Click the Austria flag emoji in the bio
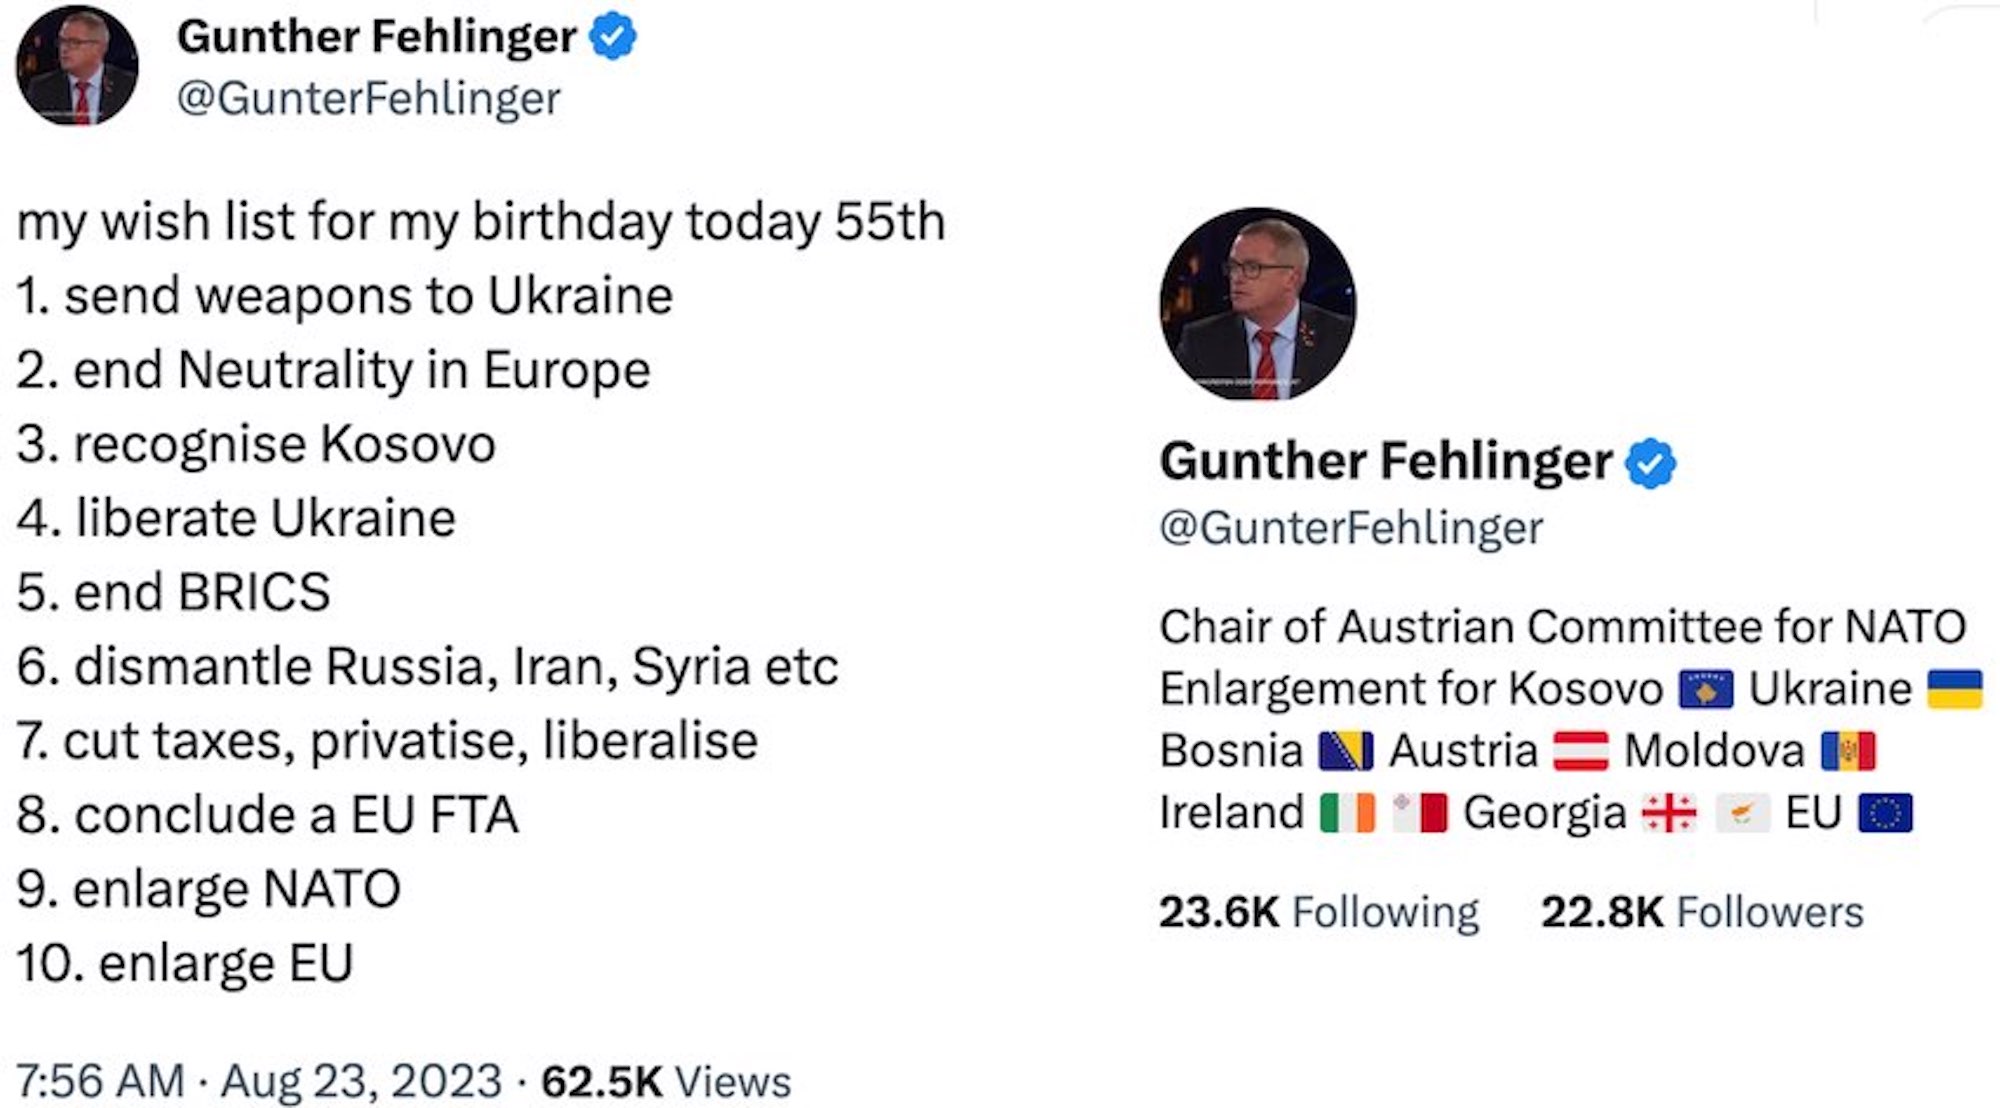This screenshot has height=1108, width=2000. (x=1580, y=752)
